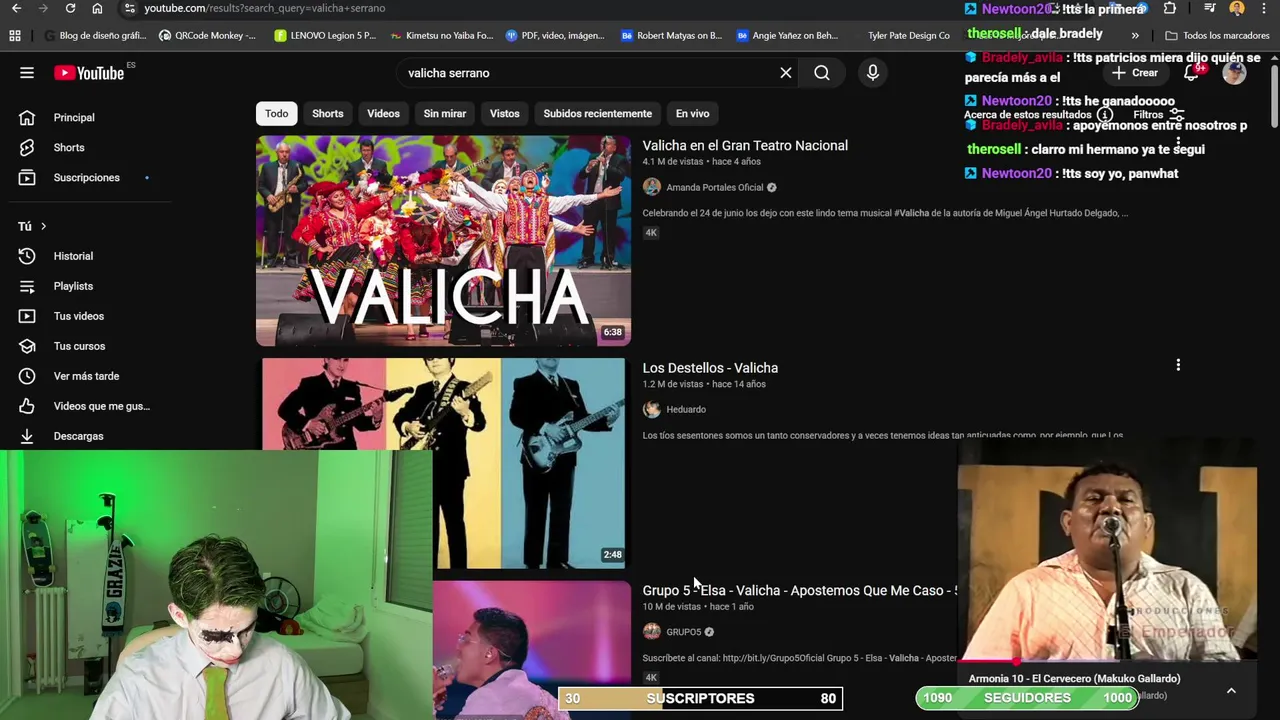The image size is (1280, 720).
Task: Select the Sin mirar filter chip
Action: pos(445,114)
